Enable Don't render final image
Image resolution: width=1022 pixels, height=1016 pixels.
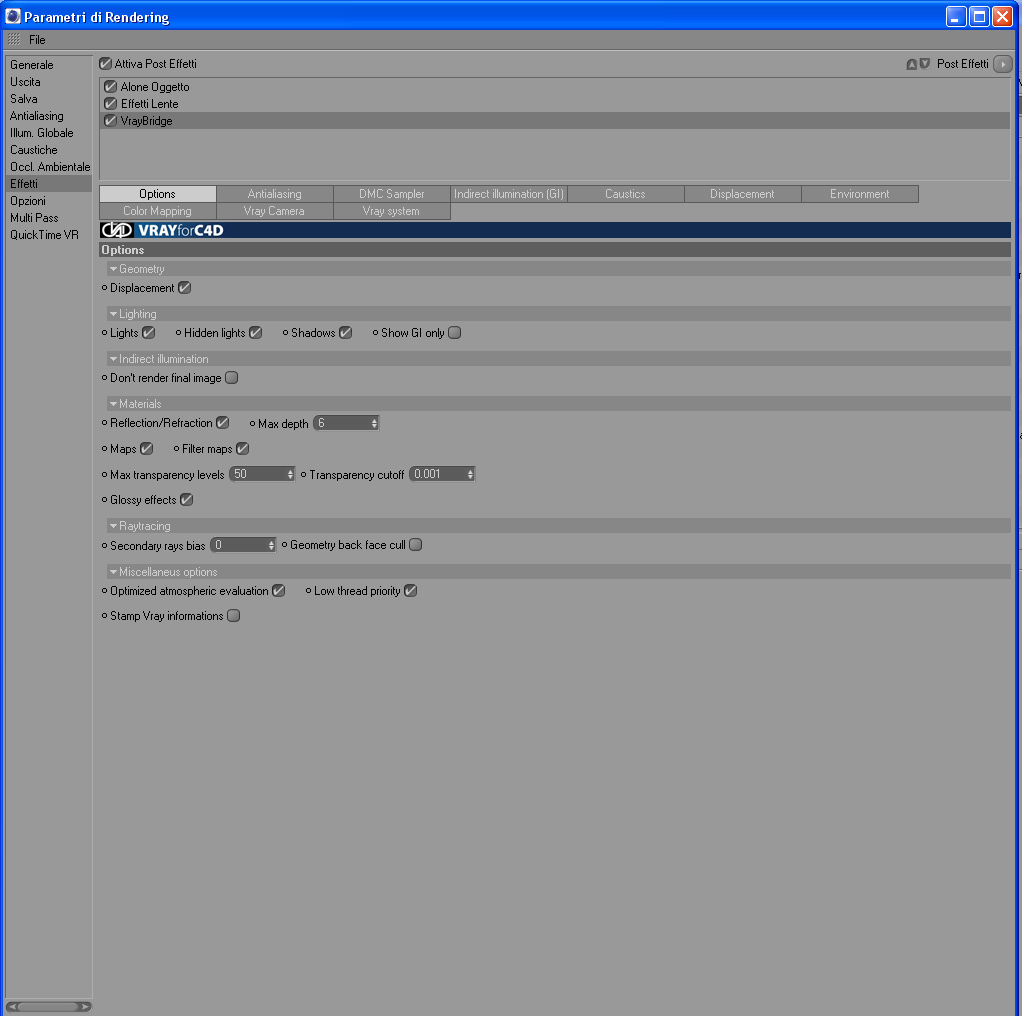[x=231, y=377]
